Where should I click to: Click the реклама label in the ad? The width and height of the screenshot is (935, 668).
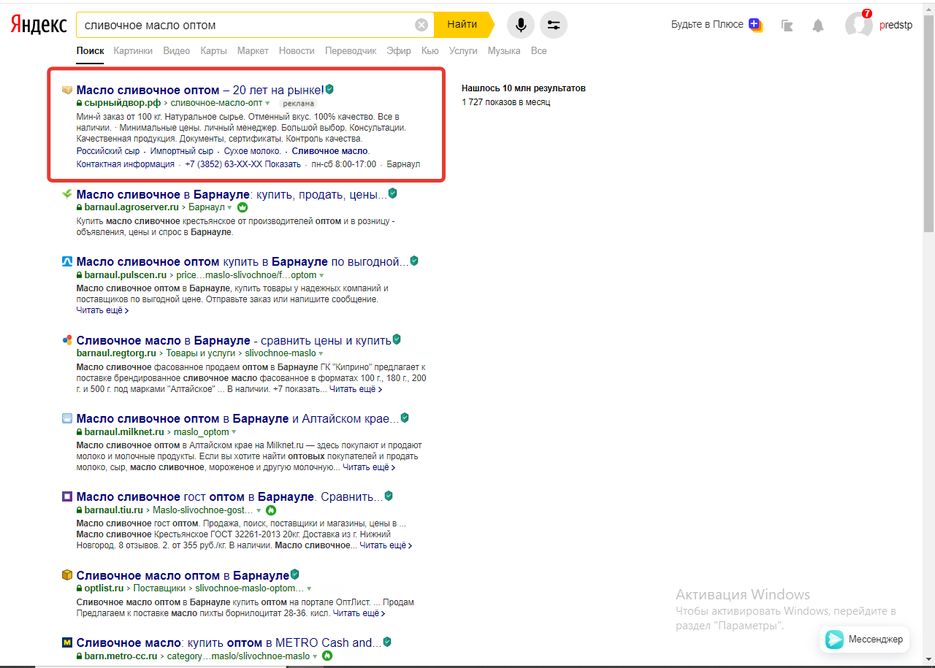pos(298,103)
